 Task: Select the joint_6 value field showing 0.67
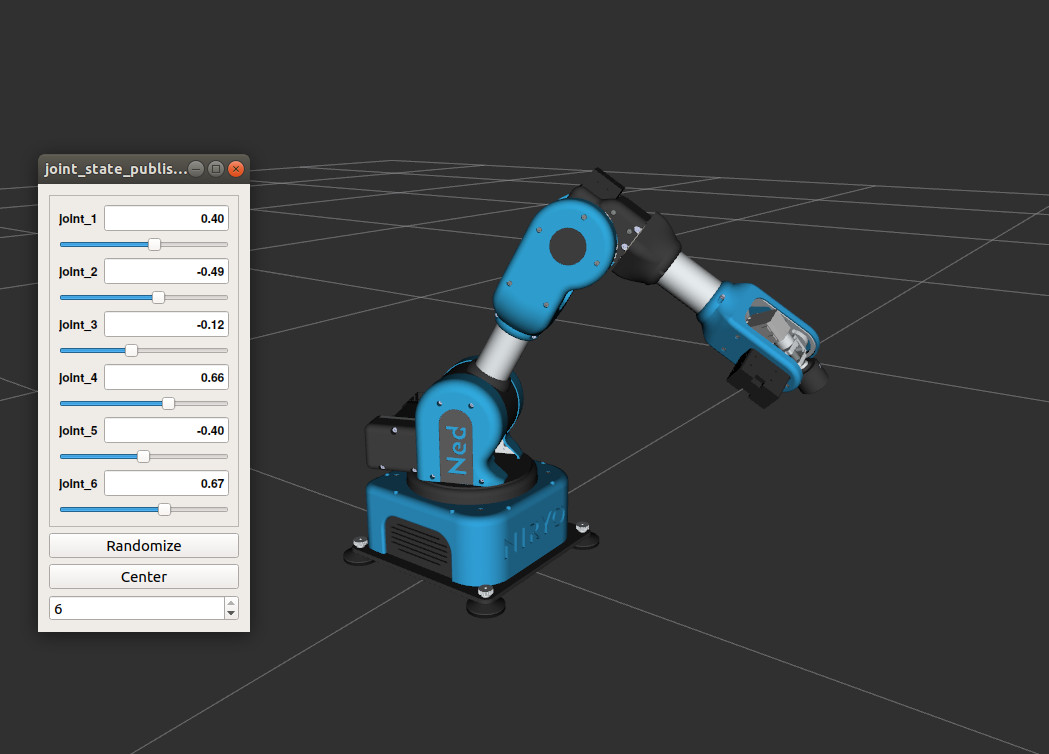tap(167, 483)
